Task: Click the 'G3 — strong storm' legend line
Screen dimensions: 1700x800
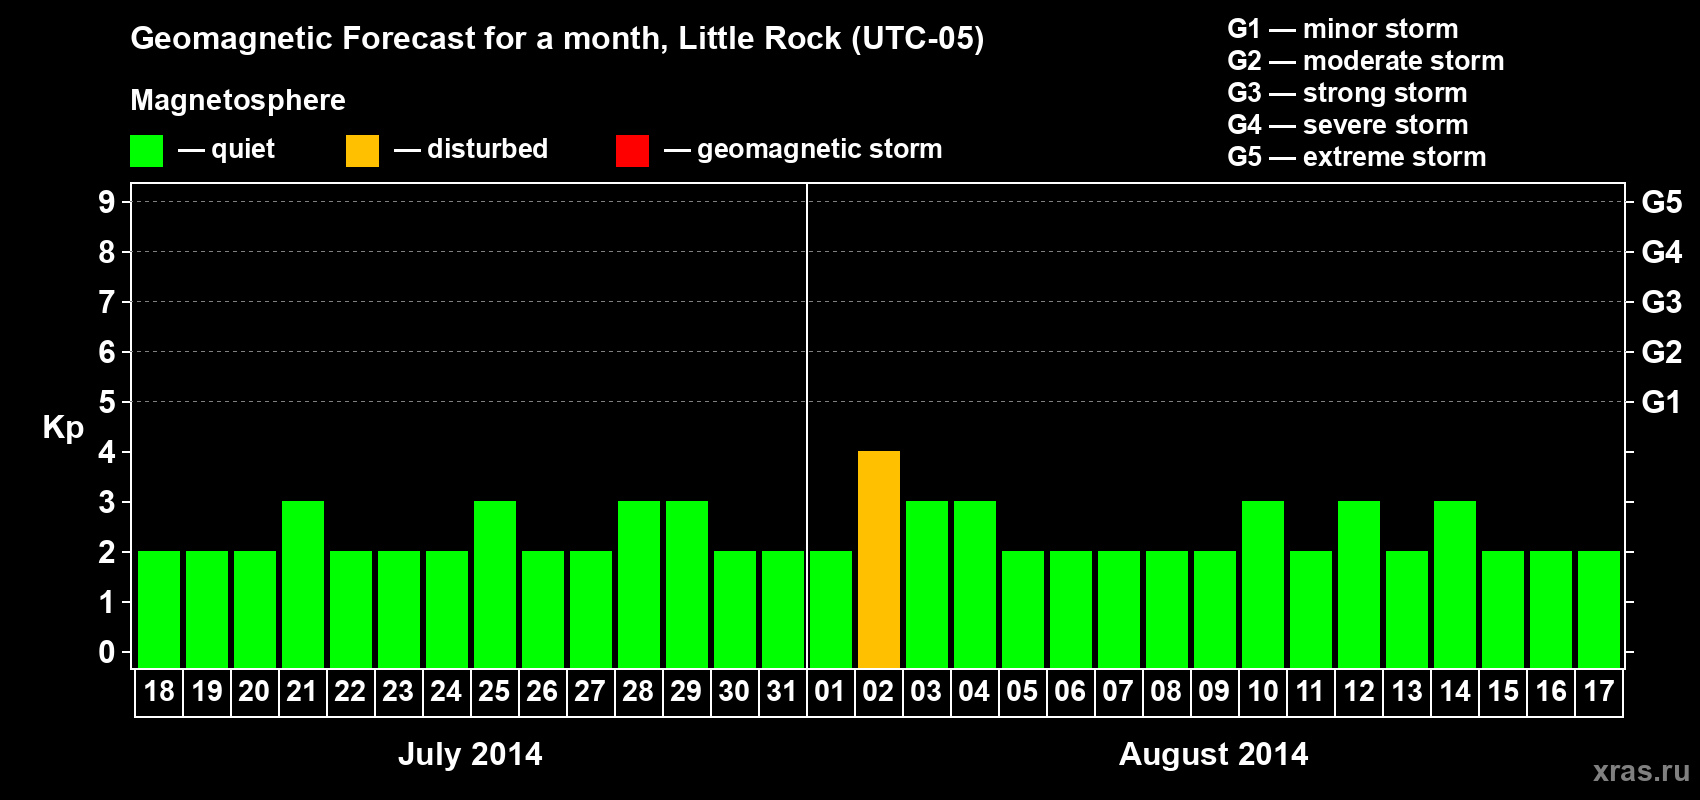Action: click(1347, 93)
